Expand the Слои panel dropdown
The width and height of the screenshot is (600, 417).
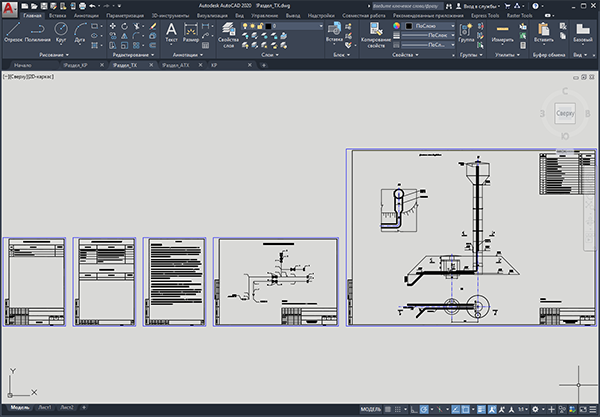(270, 55)
